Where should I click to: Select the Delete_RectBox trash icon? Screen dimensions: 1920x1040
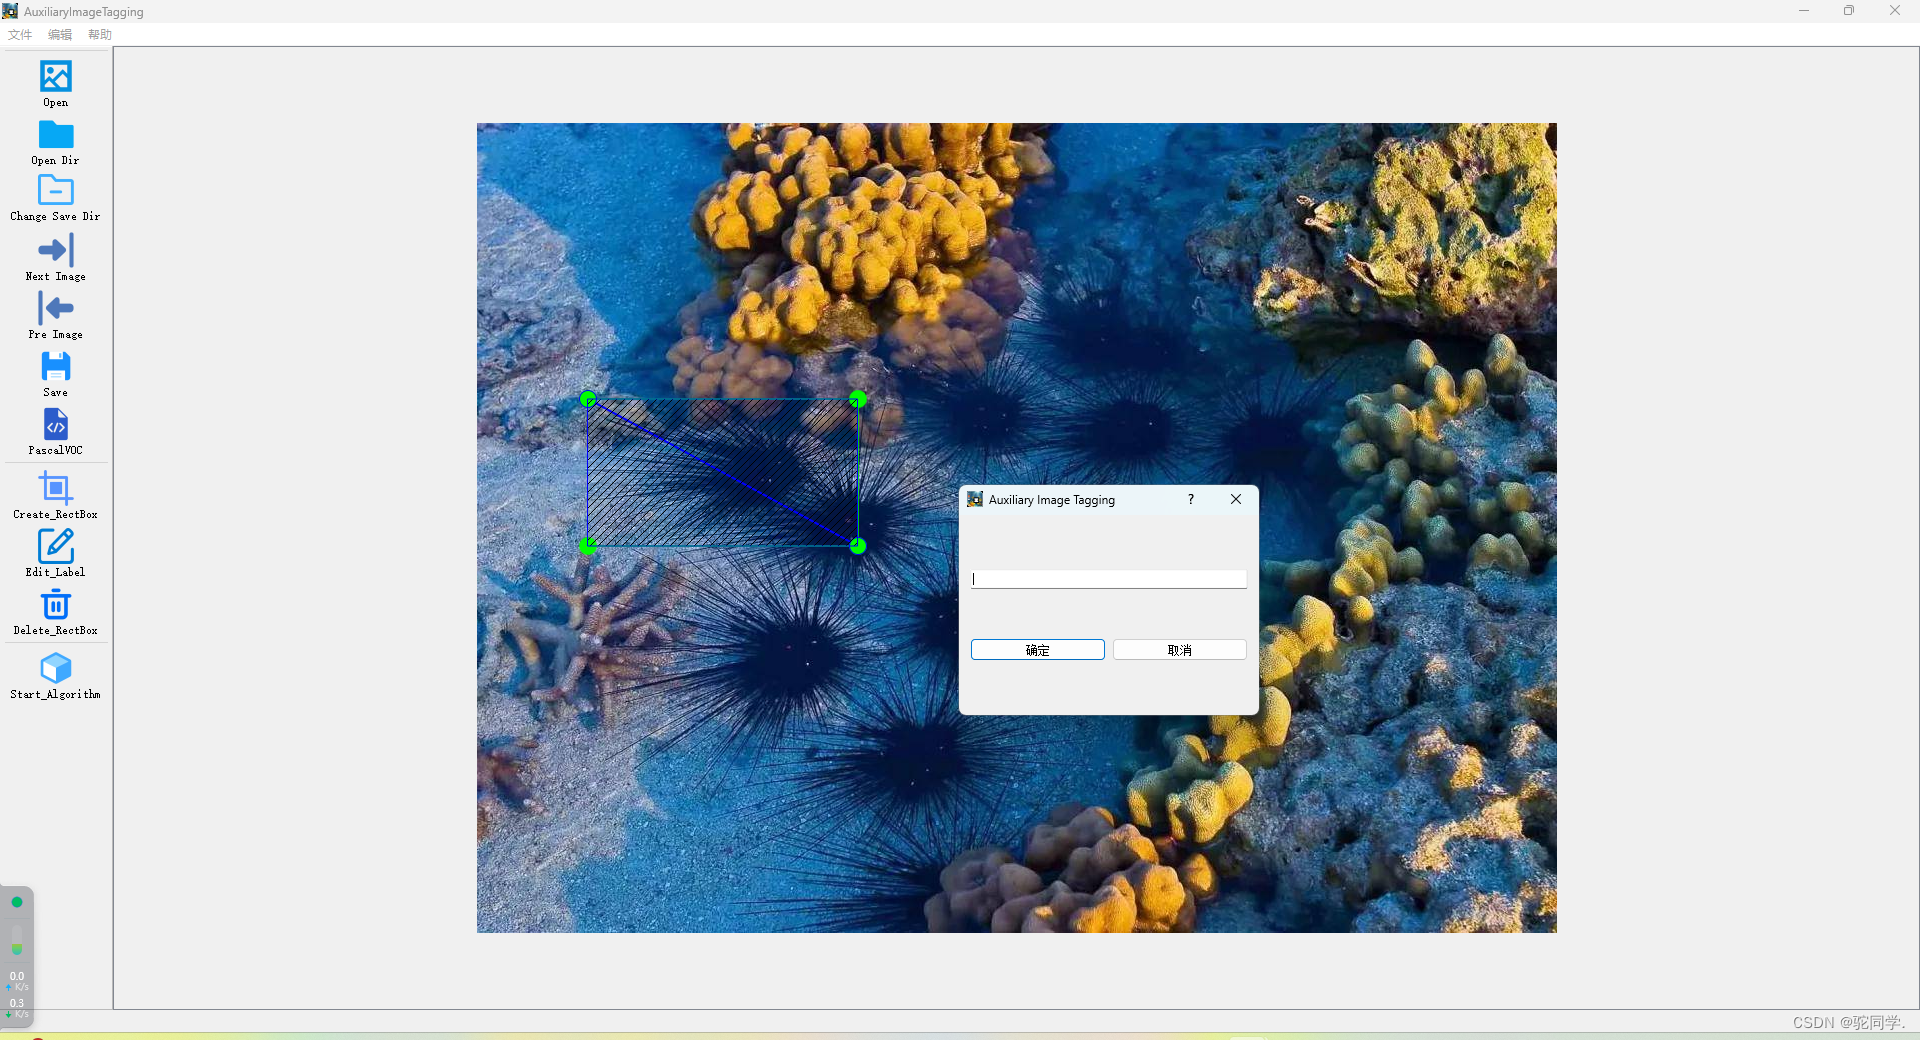(56, 604)
